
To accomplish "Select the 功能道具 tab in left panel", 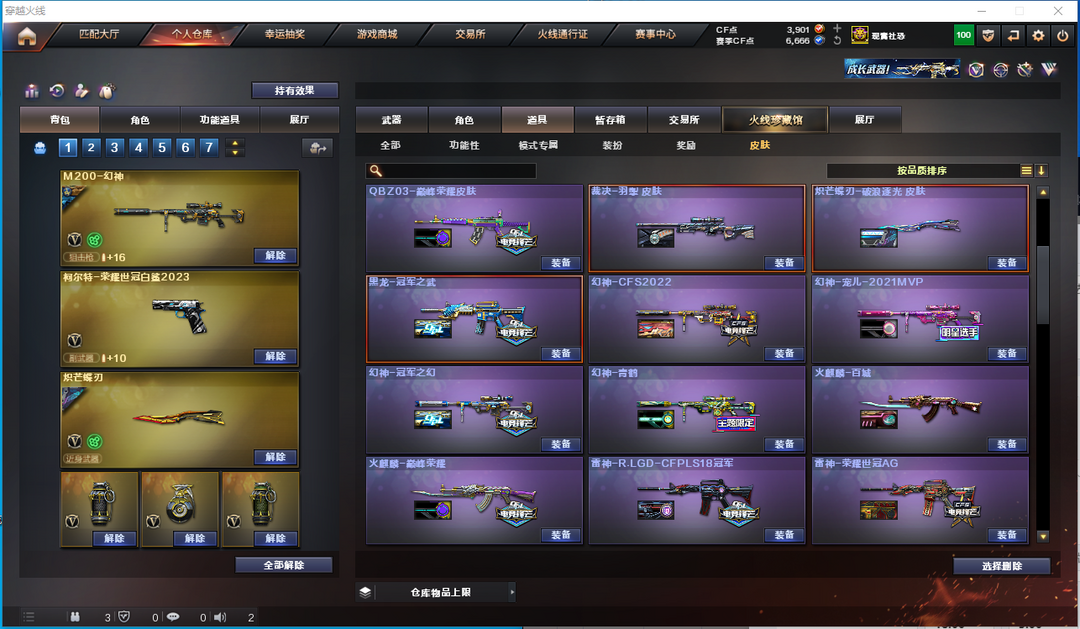I will (x=219, y=120).
